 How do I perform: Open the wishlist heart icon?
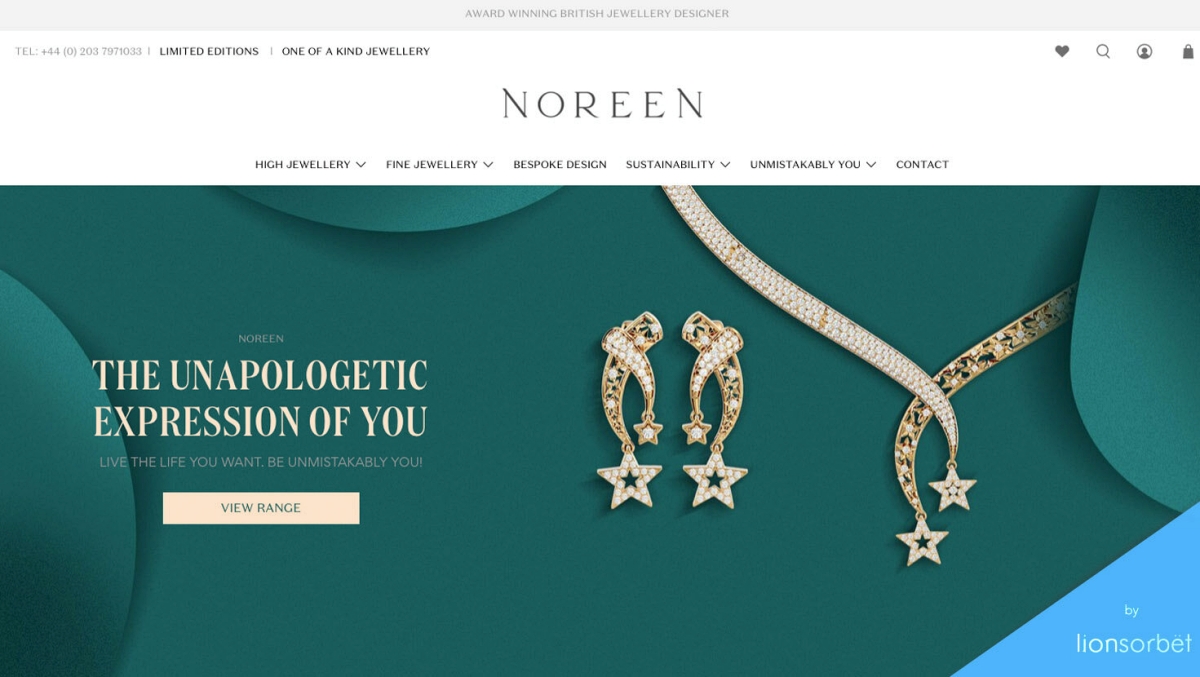(1062, 51)
